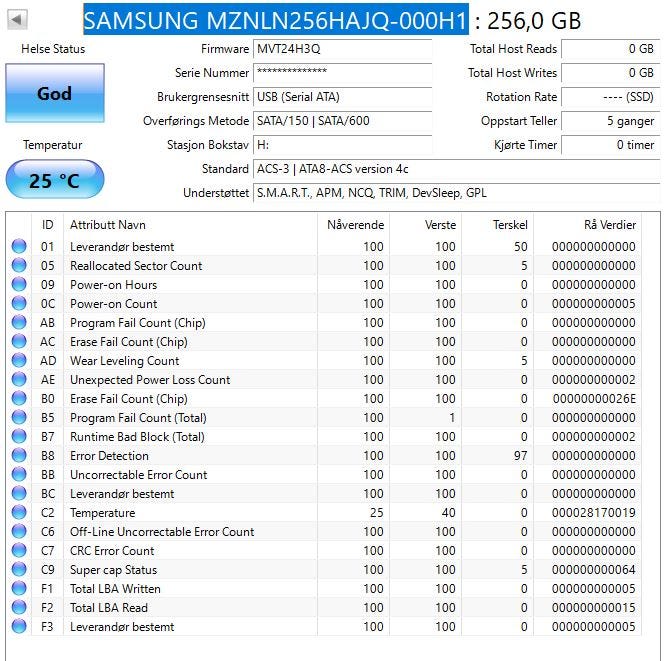Image resolution: width=668 pixels, height=661 pixels.
Task: Click the Overførings Metode field SATA/150 | SATA/600
Action: pos(343,121)
